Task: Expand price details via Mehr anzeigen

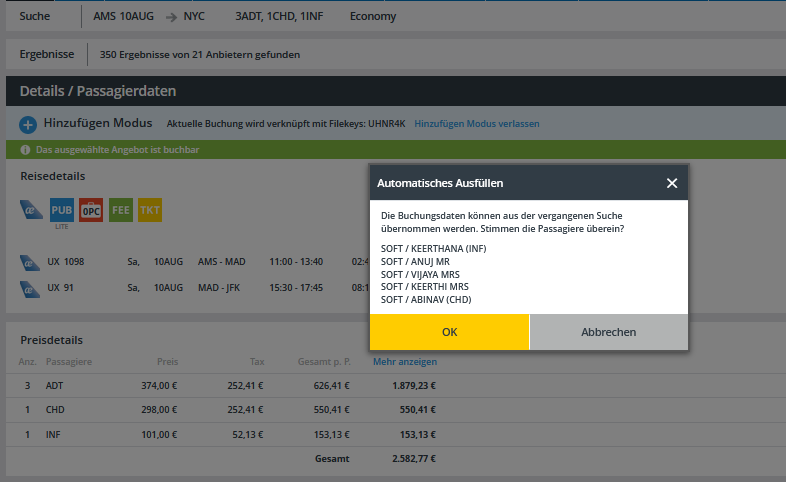Action: 404,362
